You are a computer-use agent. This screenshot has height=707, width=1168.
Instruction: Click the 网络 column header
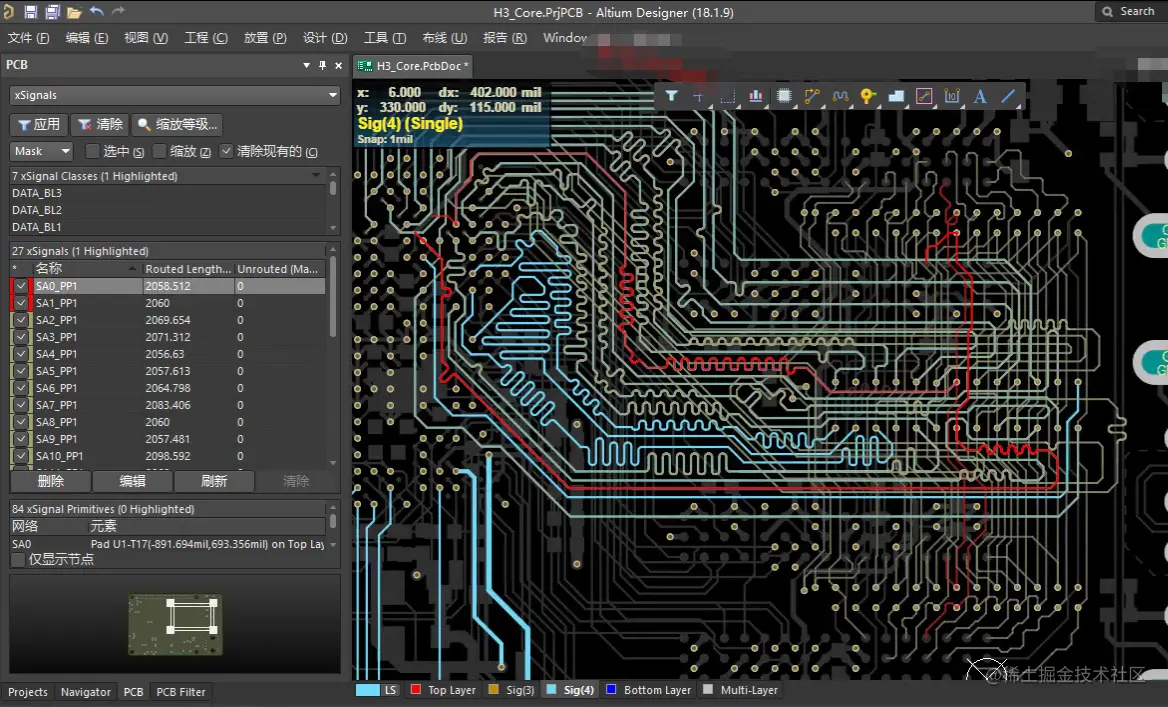pos(49,526)
